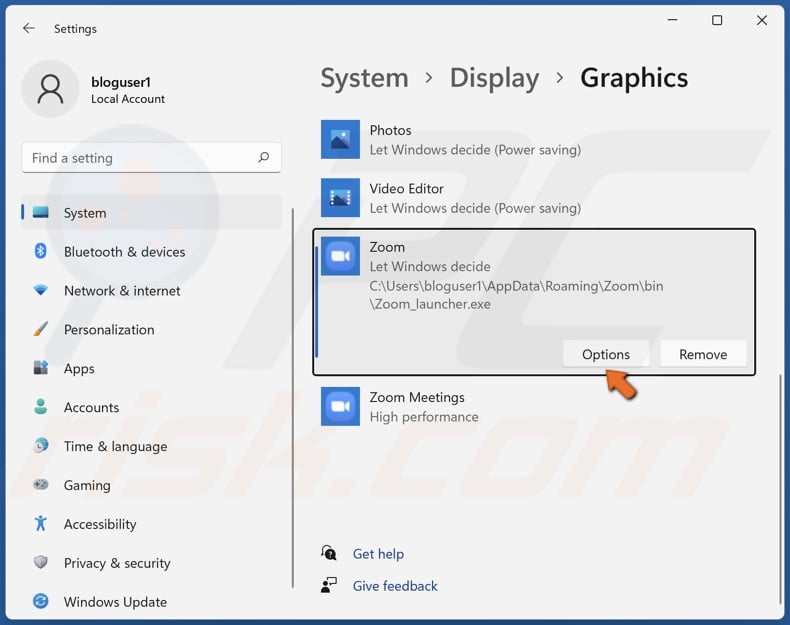Click the Zoom_launcher.exe file path text
This screenshot has height=625, width=790.
point(516,295)
